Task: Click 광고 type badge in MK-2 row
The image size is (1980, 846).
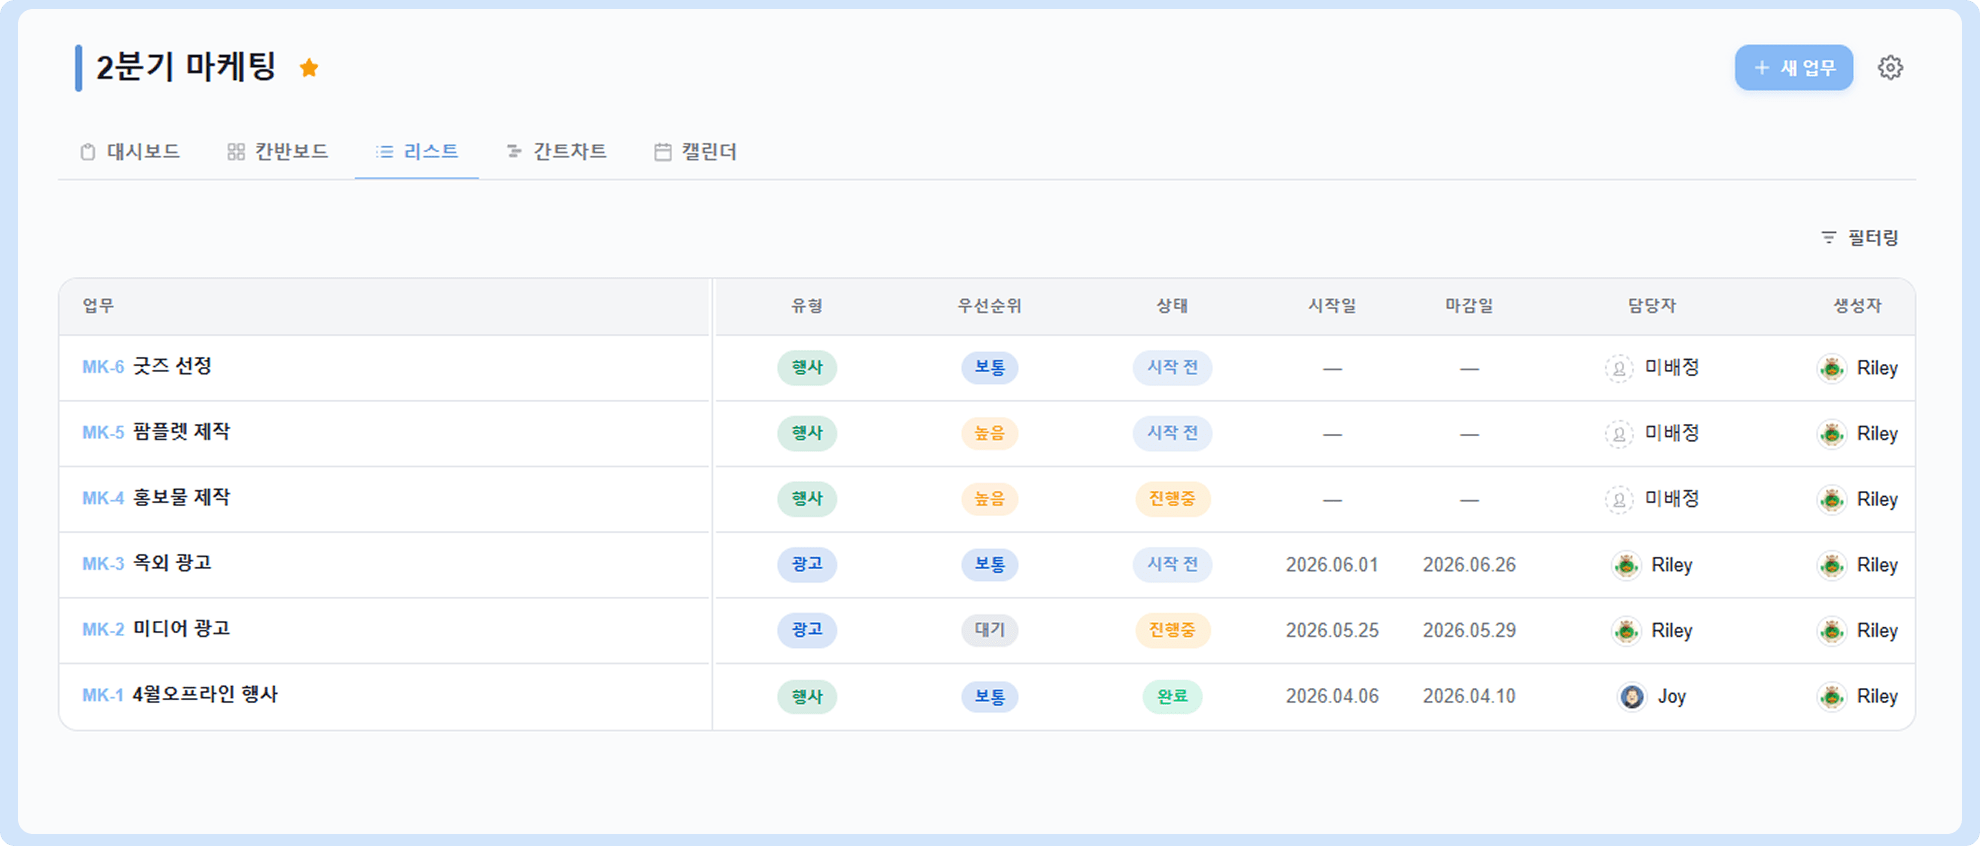Action: 807,630
